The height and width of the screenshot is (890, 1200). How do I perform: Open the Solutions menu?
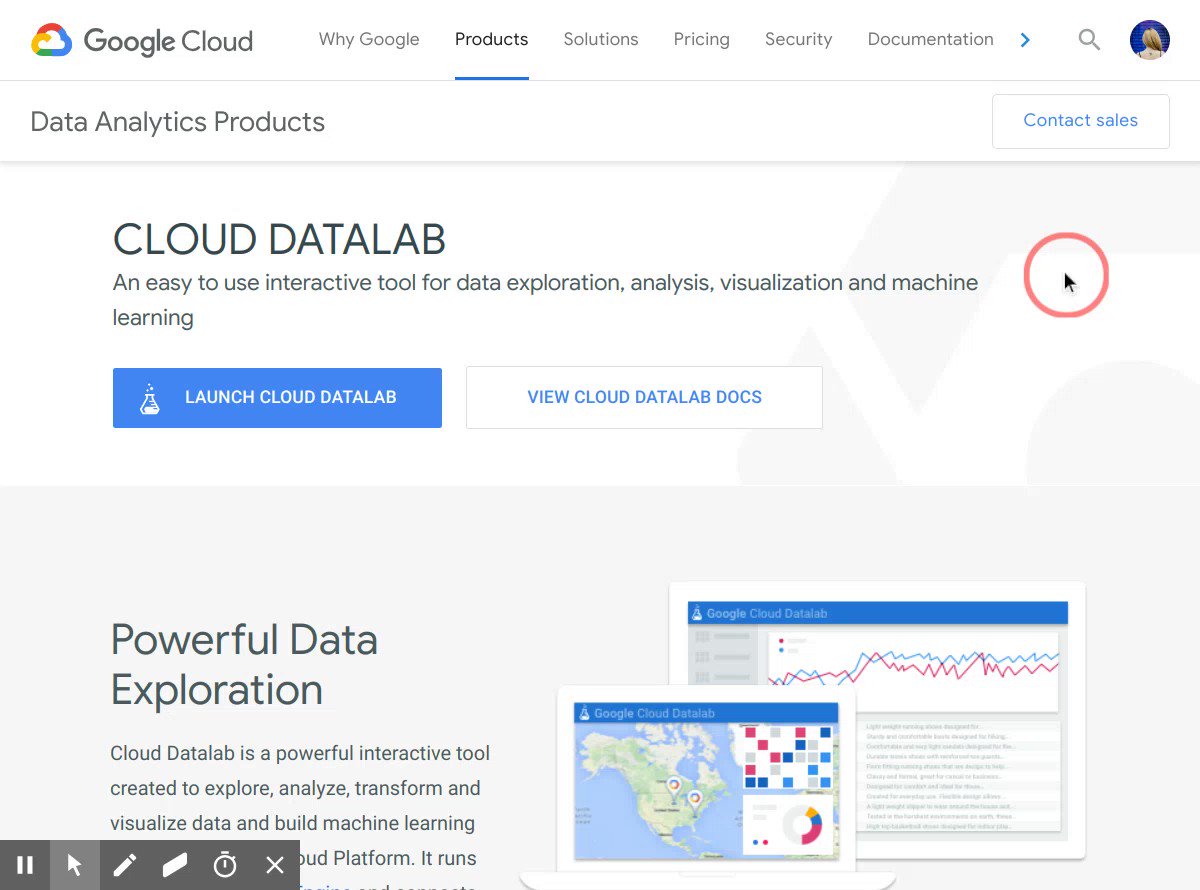[600, 40]
